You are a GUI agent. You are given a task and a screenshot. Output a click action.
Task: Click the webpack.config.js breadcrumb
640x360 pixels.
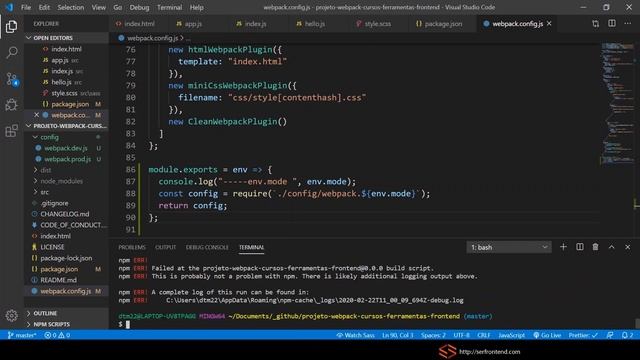[152, 38]
